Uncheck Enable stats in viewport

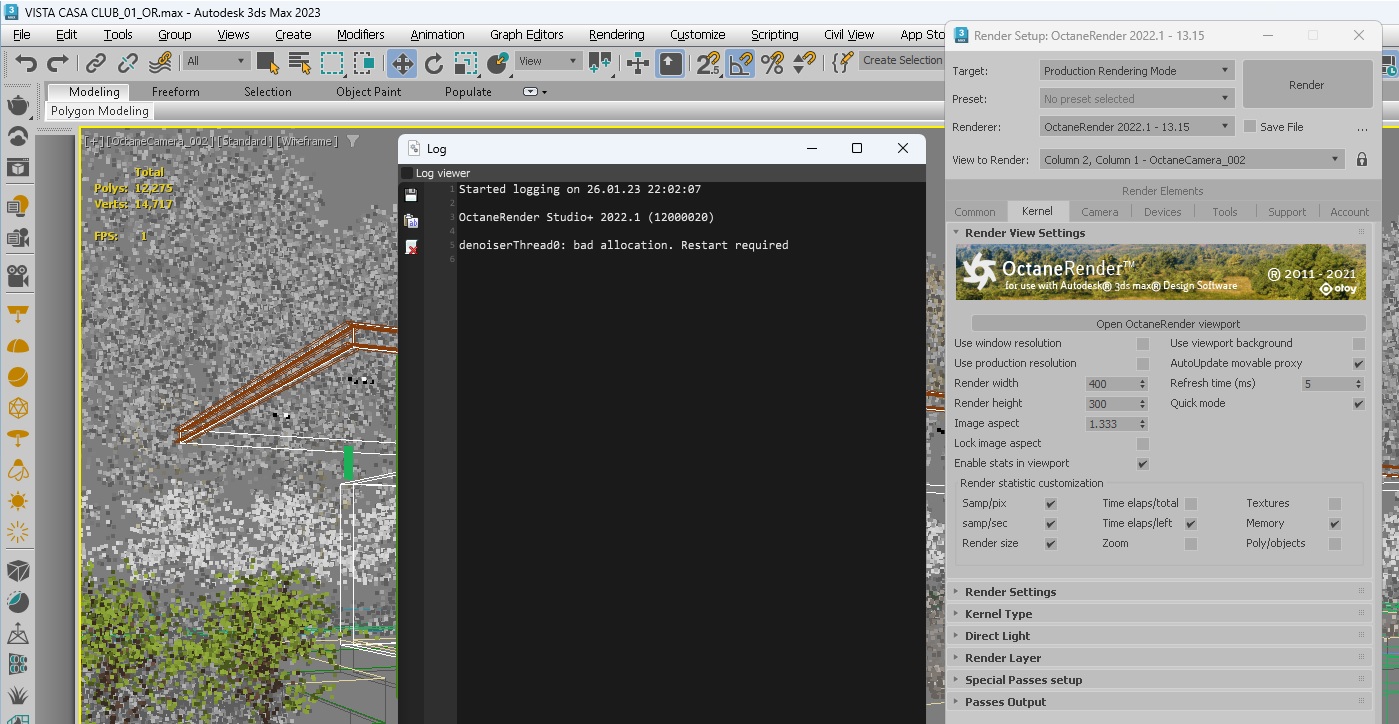coord(1143,464)
